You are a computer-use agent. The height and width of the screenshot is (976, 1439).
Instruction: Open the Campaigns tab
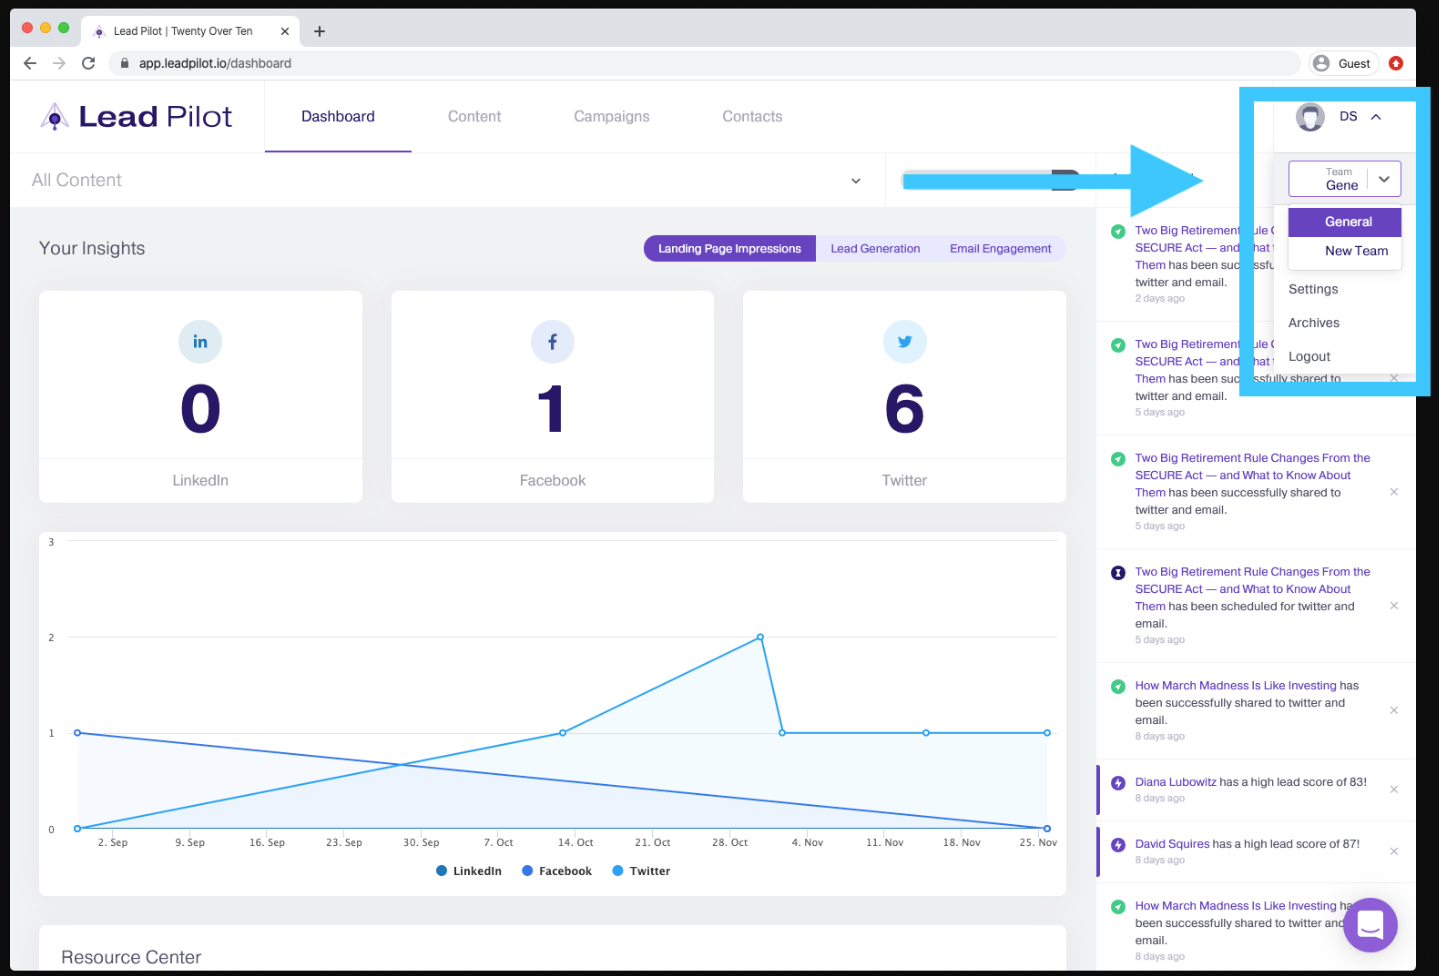click(611, 117)
